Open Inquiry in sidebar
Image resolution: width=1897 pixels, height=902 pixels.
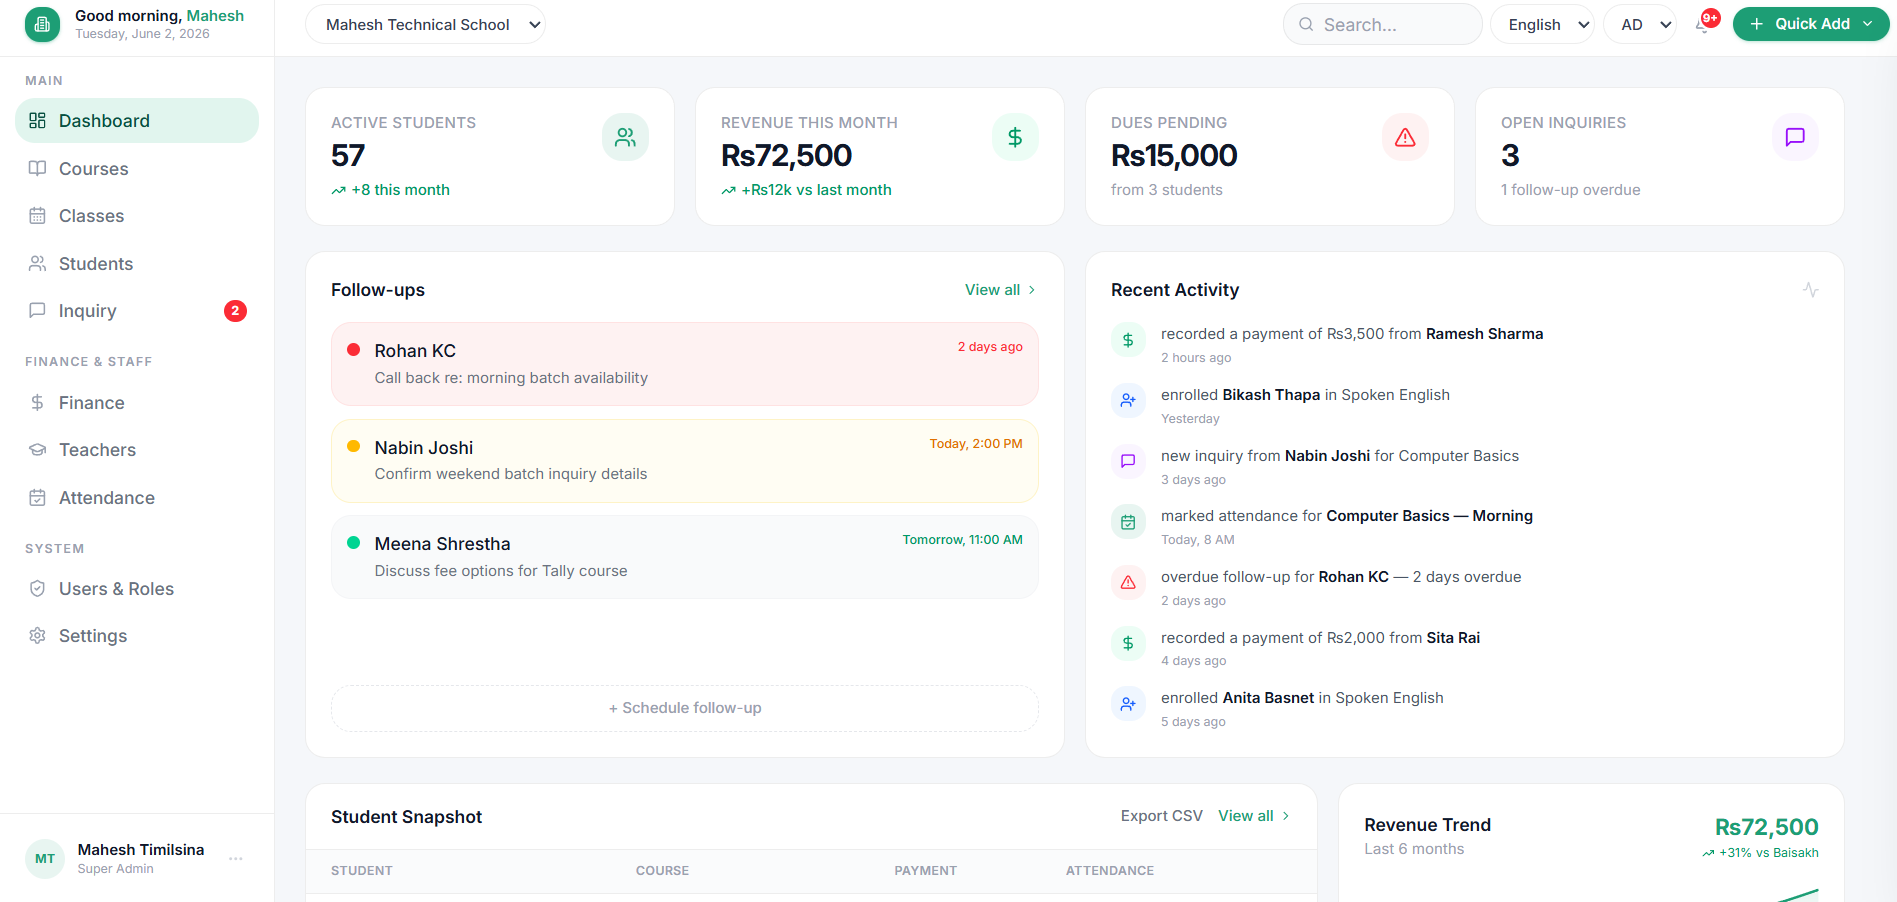pos(137,311)
